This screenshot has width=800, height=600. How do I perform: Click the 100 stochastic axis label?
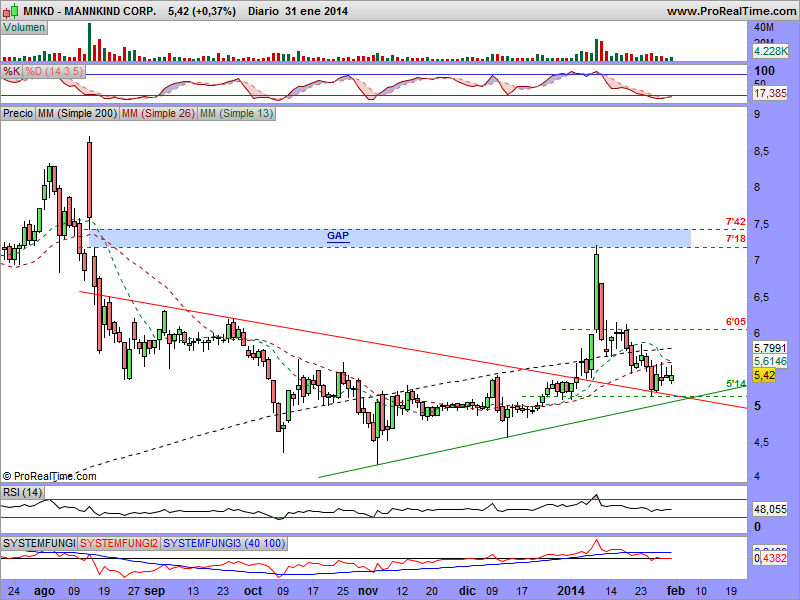click(x=764, y=71)
